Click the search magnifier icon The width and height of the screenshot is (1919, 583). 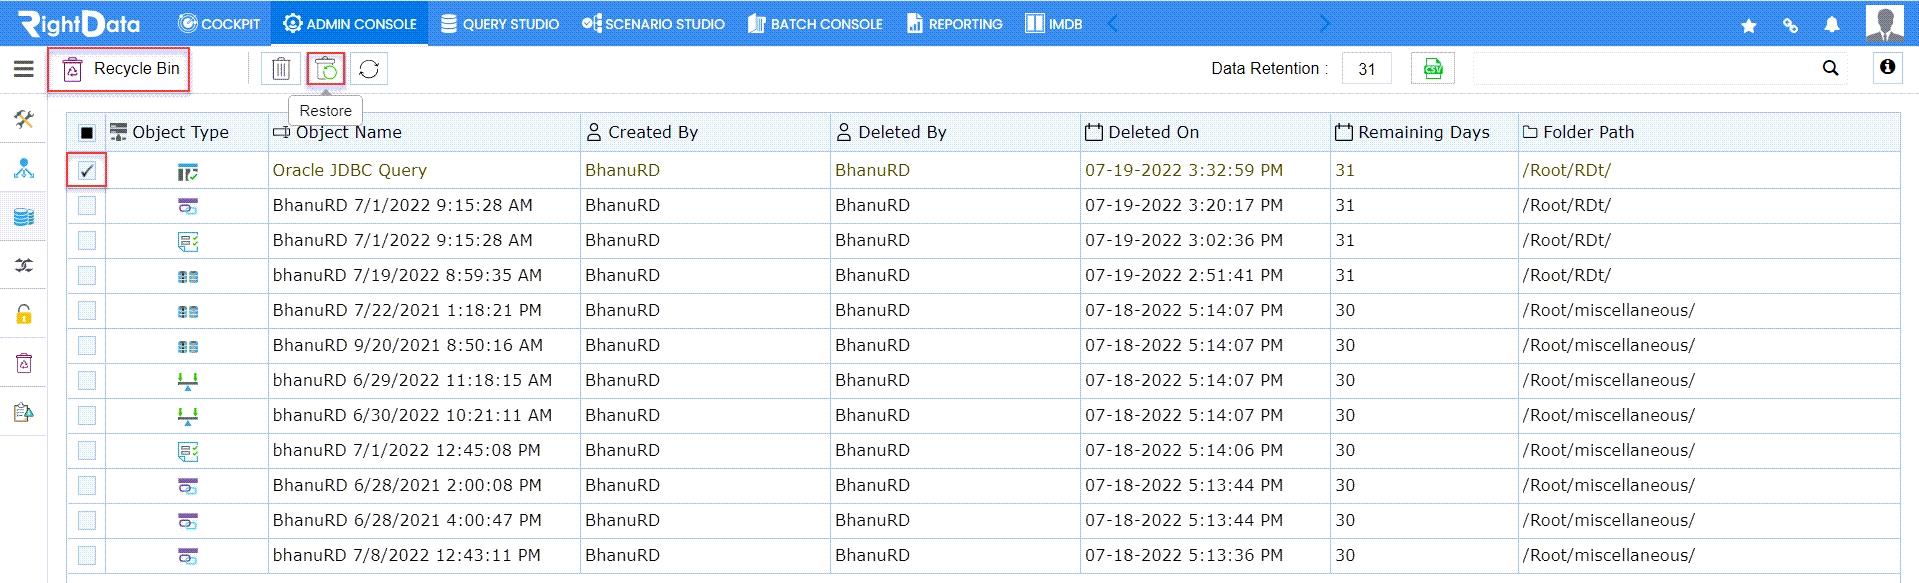coord(1831,68)
